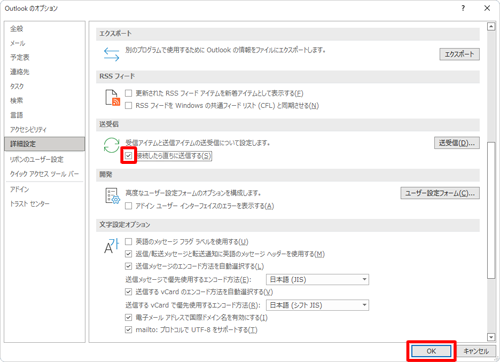Open ユーザー設定フォーム(C)... button
Screen dimensions: 500x362
pos(440,193)
